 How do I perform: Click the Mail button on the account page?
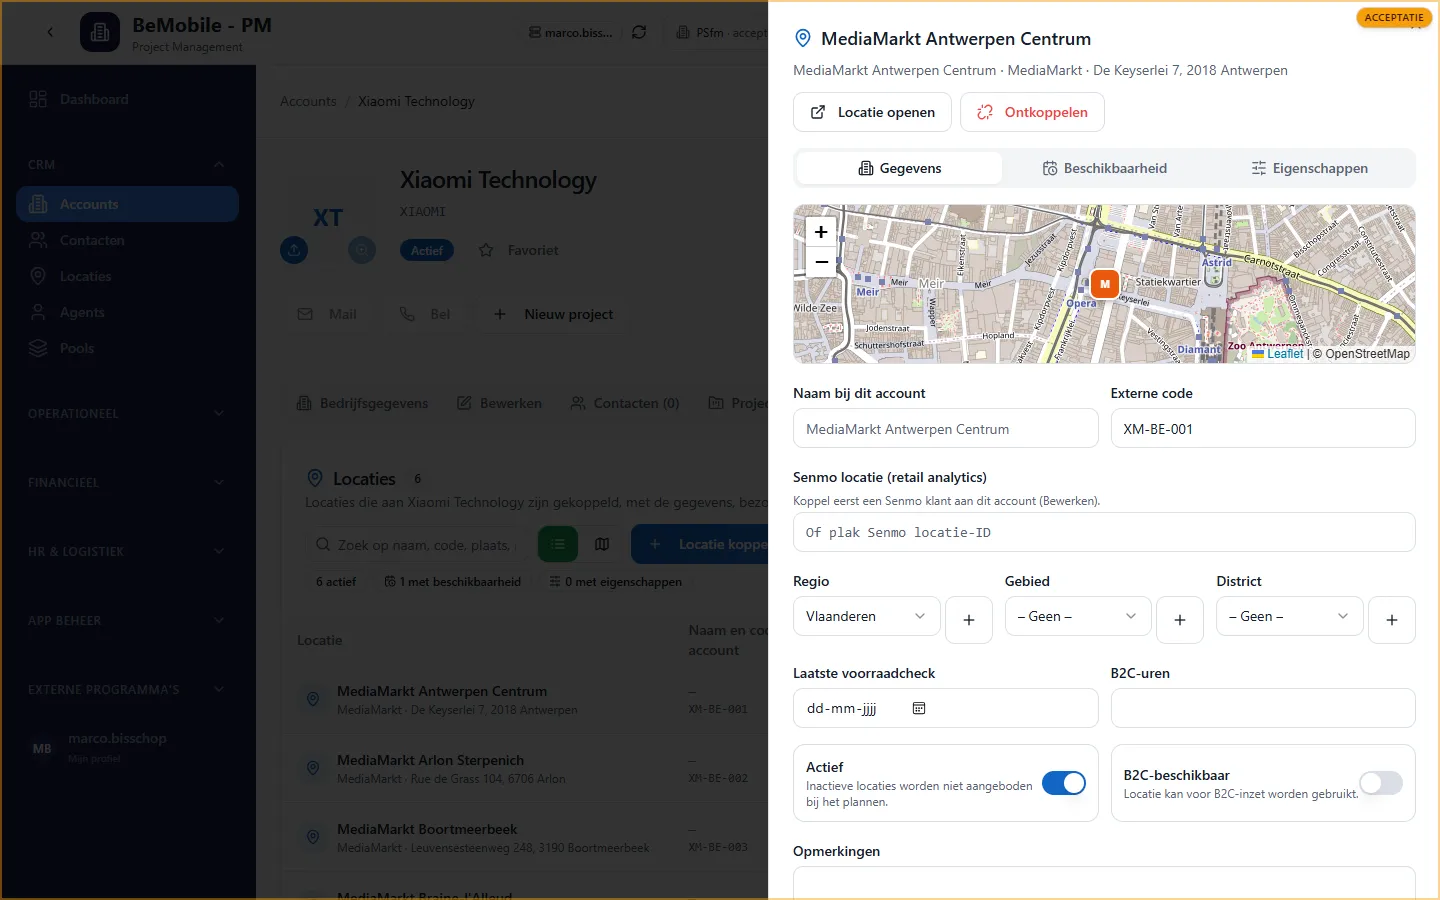pyautogui.click(x=327, y=314)
